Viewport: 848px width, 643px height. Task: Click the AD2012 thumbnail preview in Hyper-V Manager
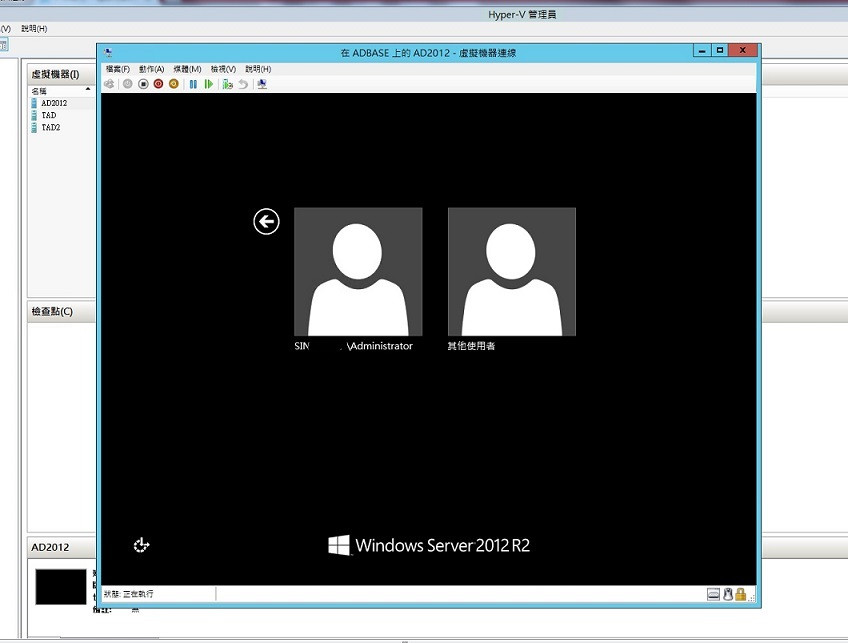[x=61, y=587]
